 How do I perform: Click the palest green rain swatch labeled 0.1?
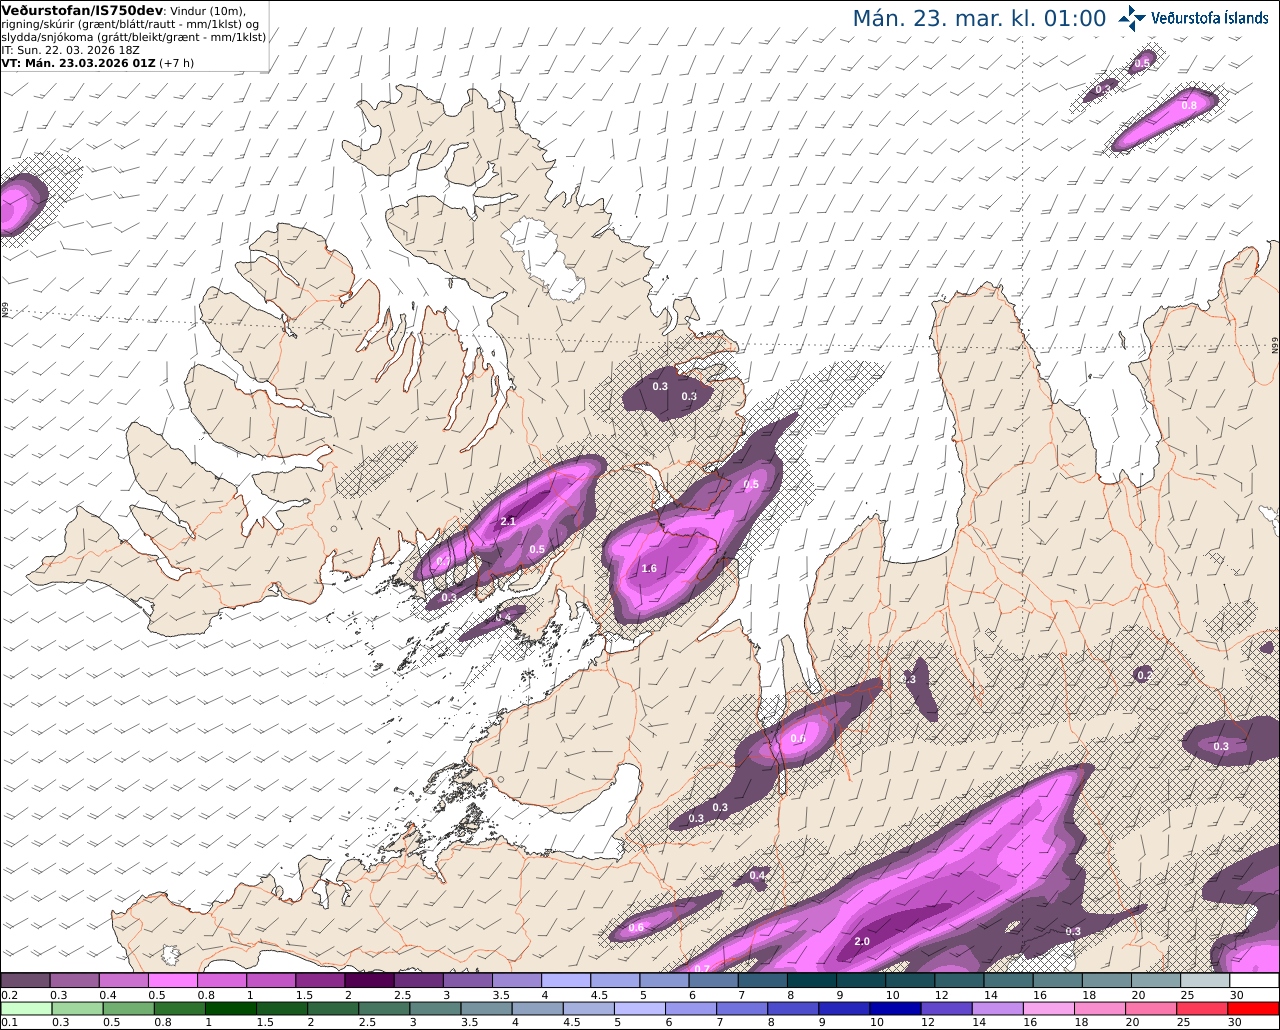tap(25, 1008)
